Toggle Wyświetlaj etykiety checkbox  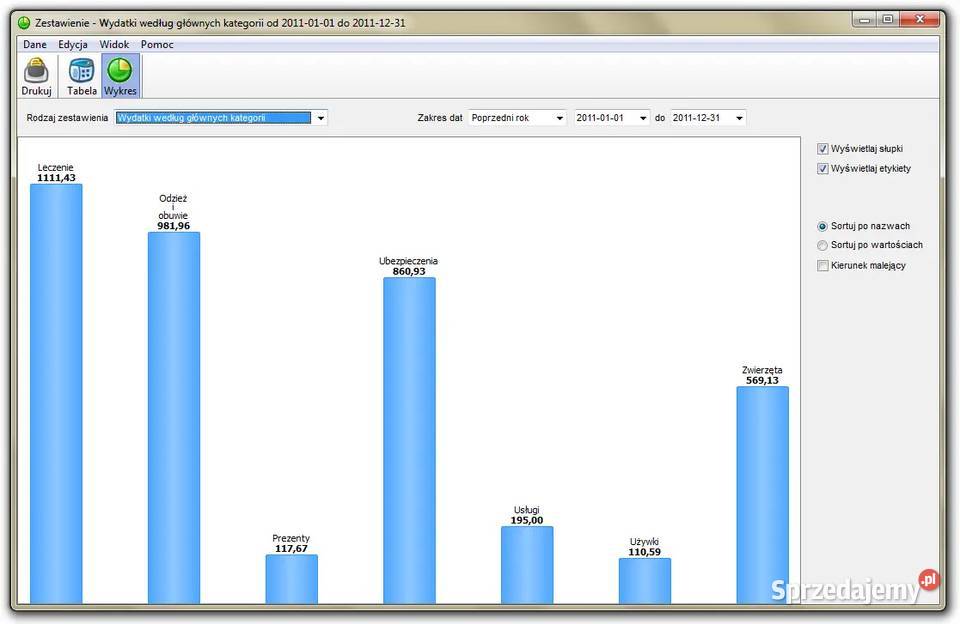coord(823,169)
